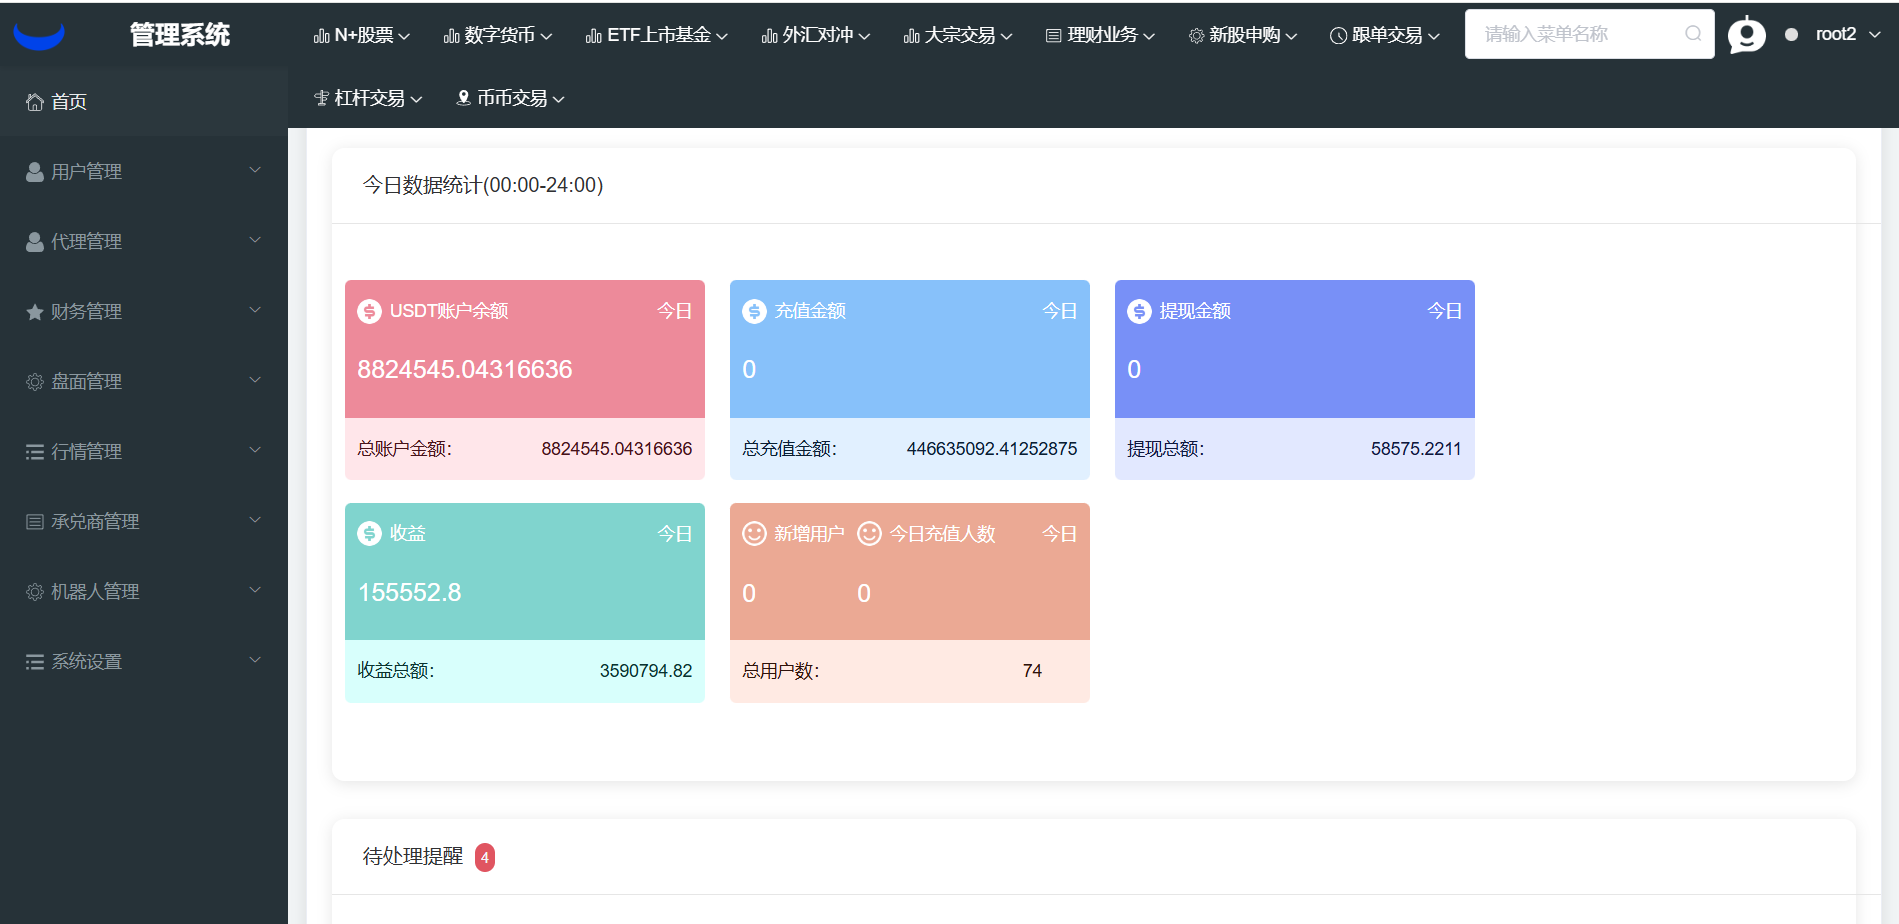
Task: Open the 机器人管理 sidebar item
Action: click(x=143, y=592)
